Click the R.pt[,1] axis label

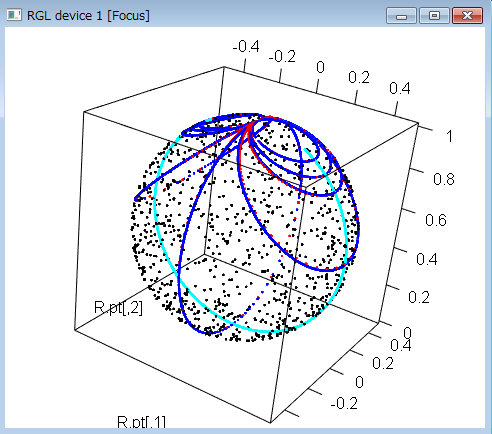141,422
